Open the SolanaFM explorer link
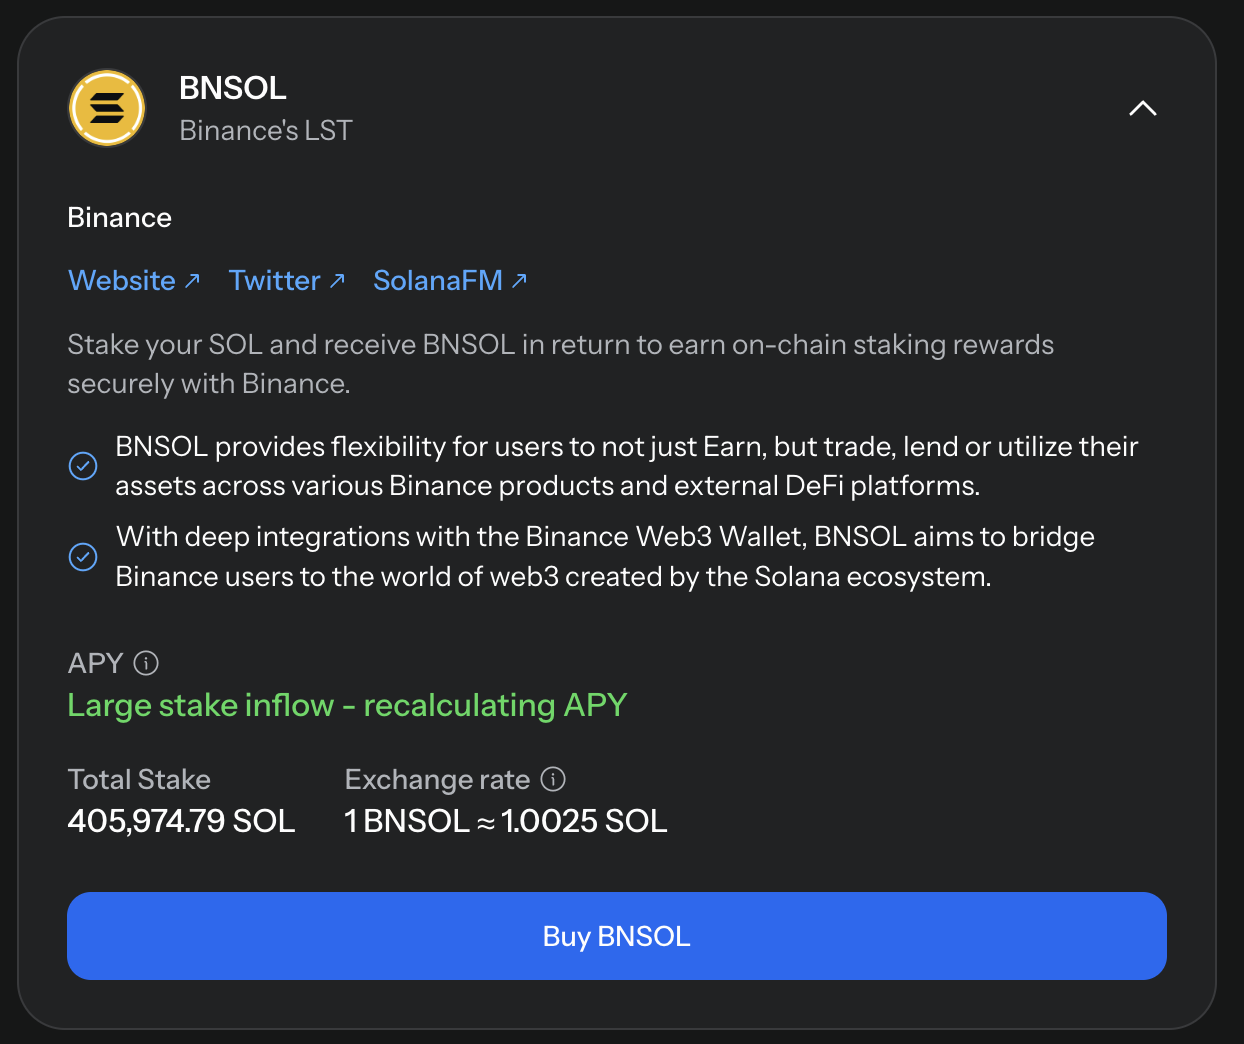Screen dimensions: 1244x1044 (440, 280)
